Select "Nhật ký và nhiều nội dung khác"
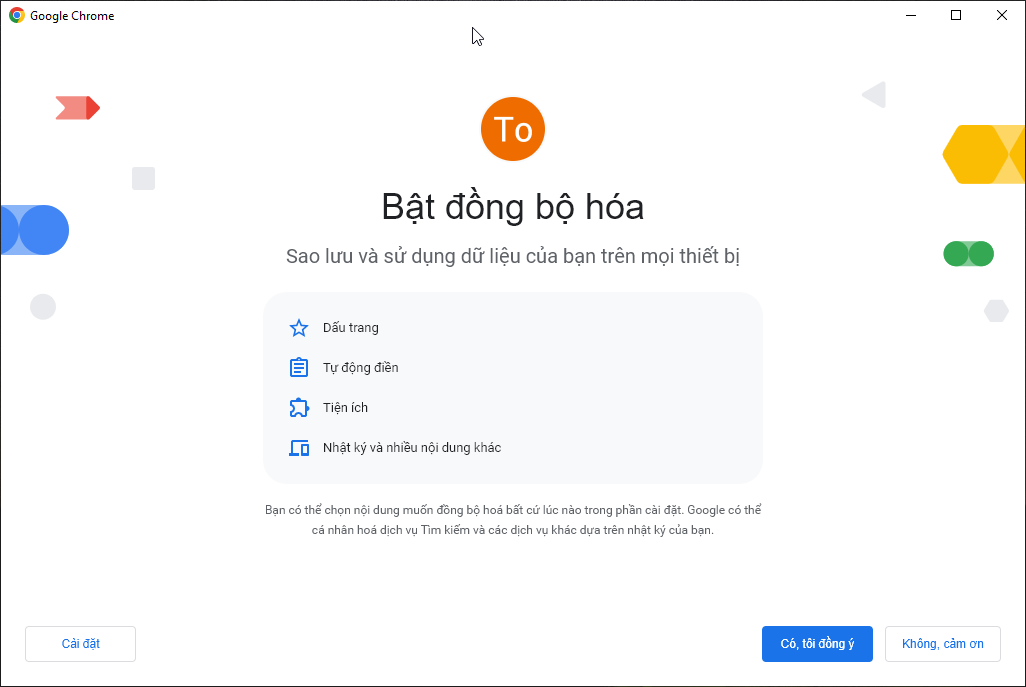This screenshot has height=687, width=1026. (x=411, y=448)
